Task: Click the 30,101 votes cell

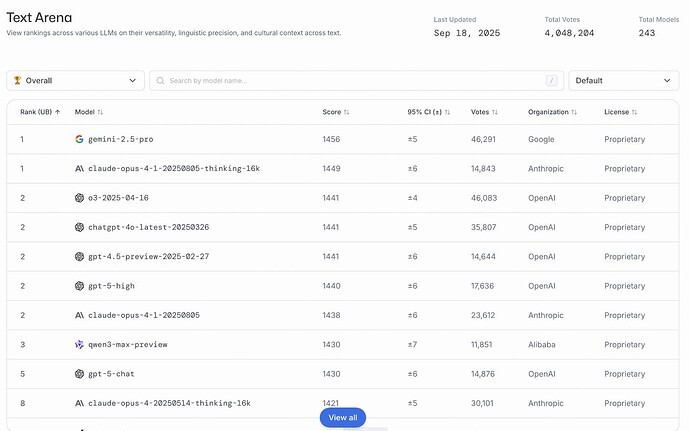Action: pyautogui.click(x=482, y=403)
